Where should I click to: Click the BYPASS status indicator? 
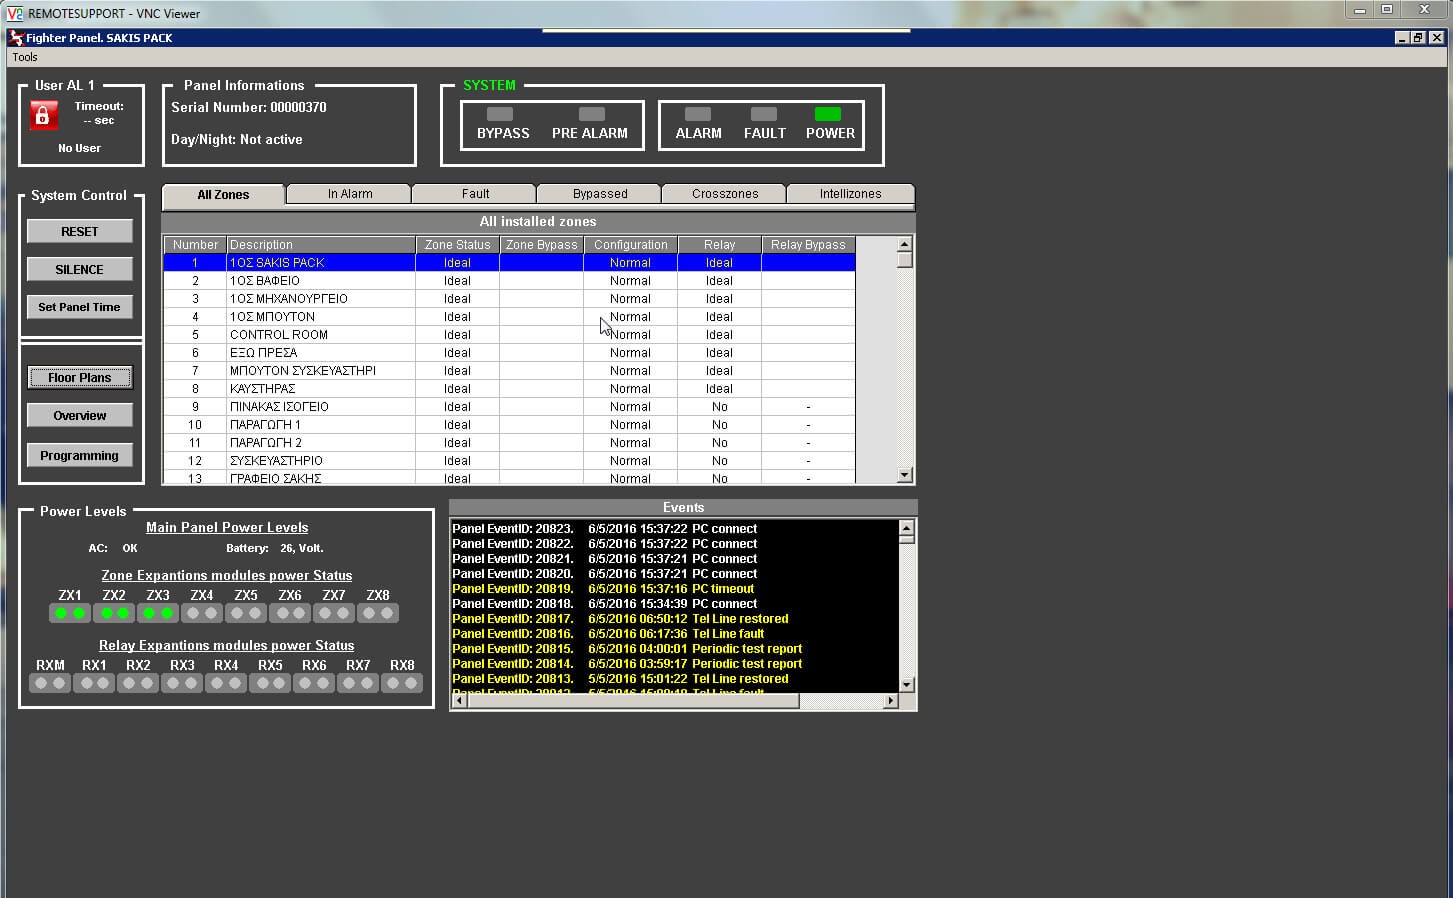pos(500,114)
